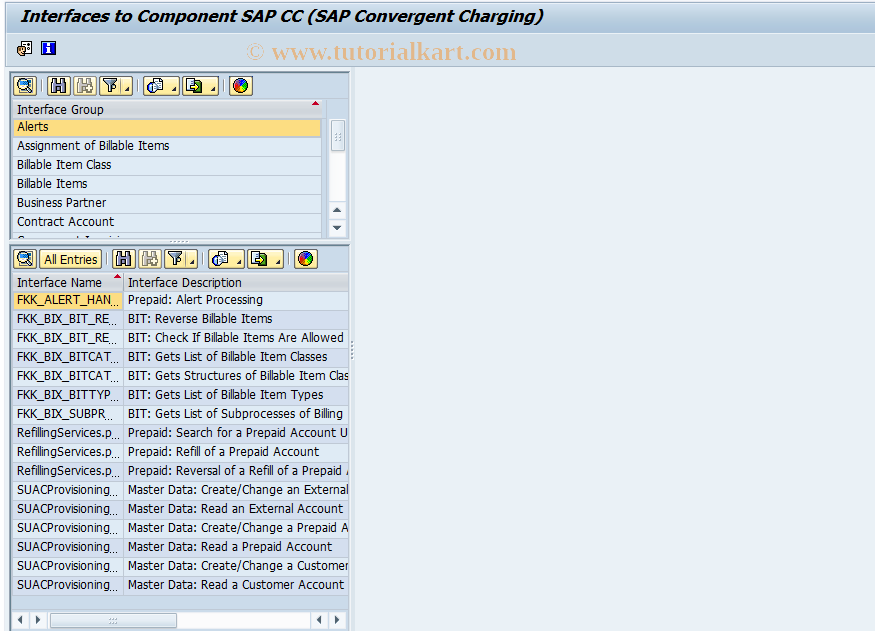
Task: Select Prepaid: Alert Processing description
Action: point(237,300)
